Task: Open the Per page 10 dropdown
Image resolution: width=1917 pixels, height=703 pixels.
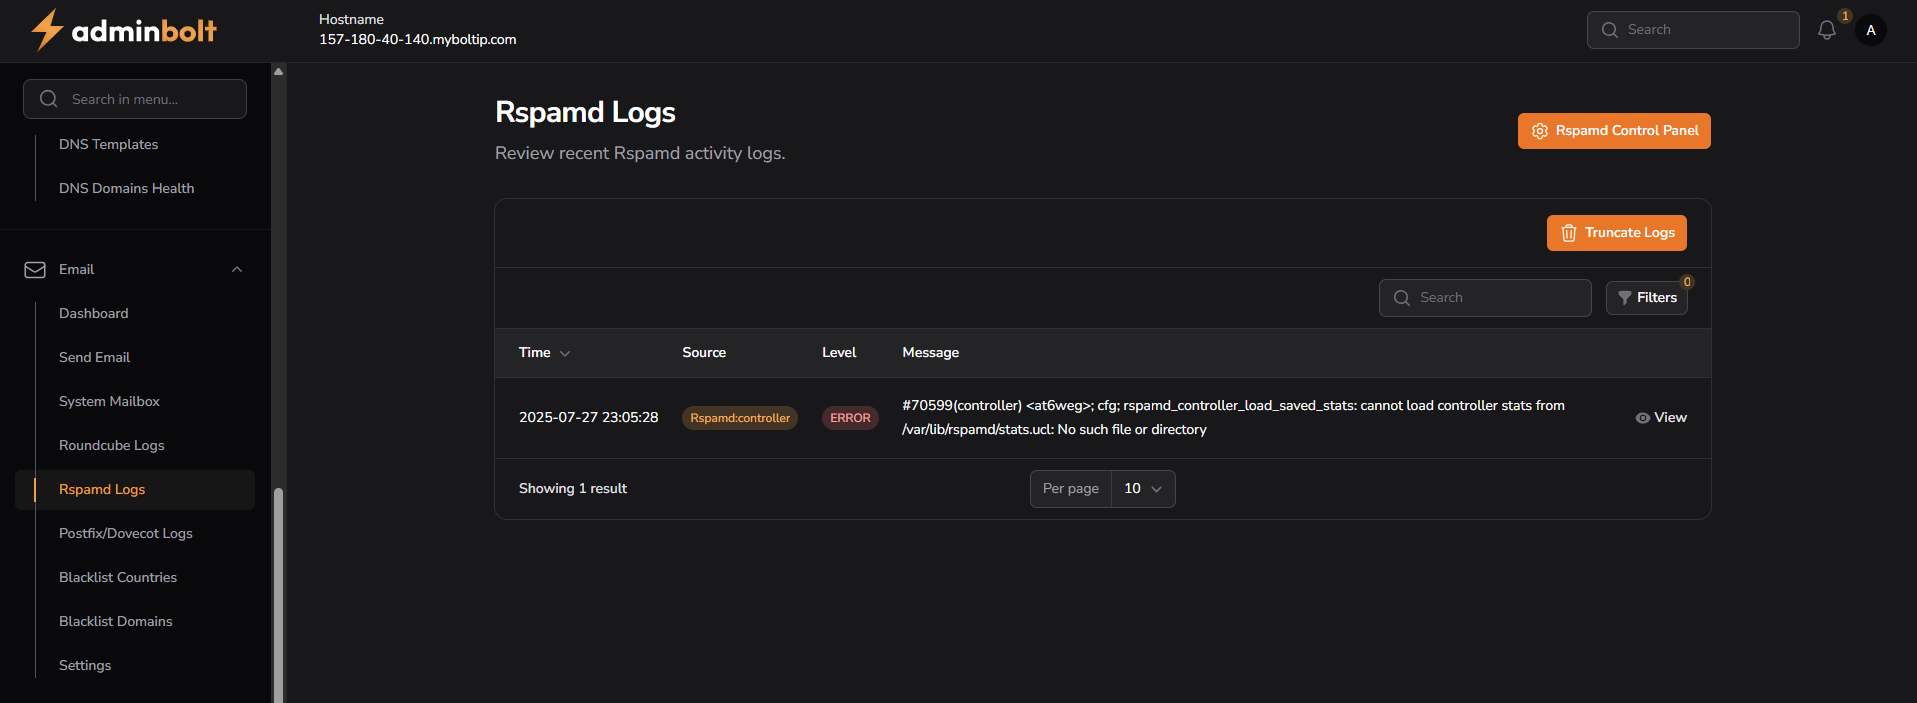Action: (1143, 489)
